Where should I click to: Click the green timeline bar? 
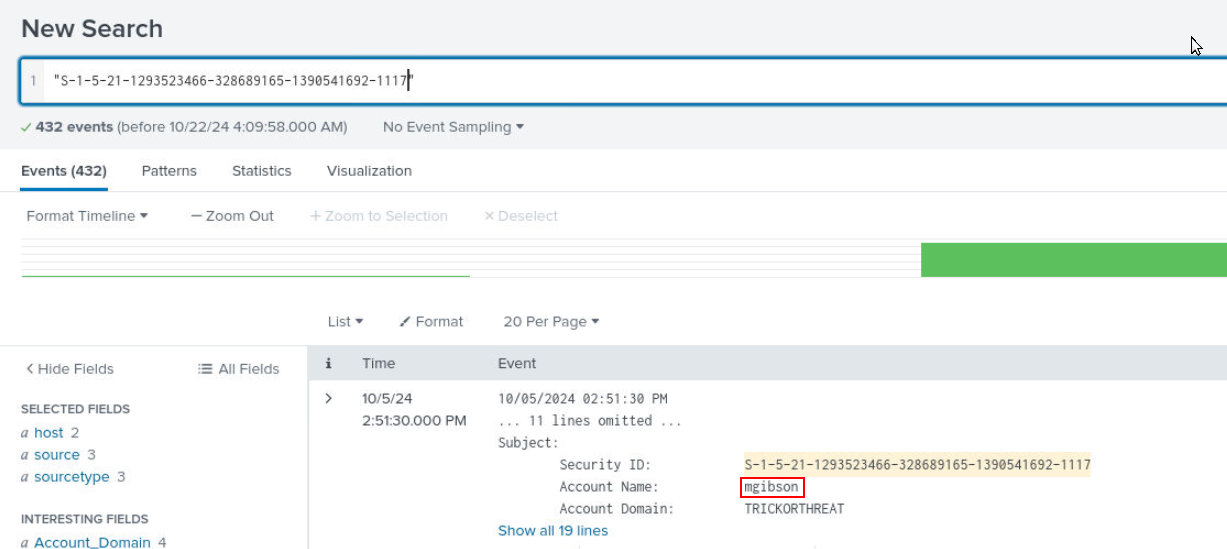coord(1073,260)
